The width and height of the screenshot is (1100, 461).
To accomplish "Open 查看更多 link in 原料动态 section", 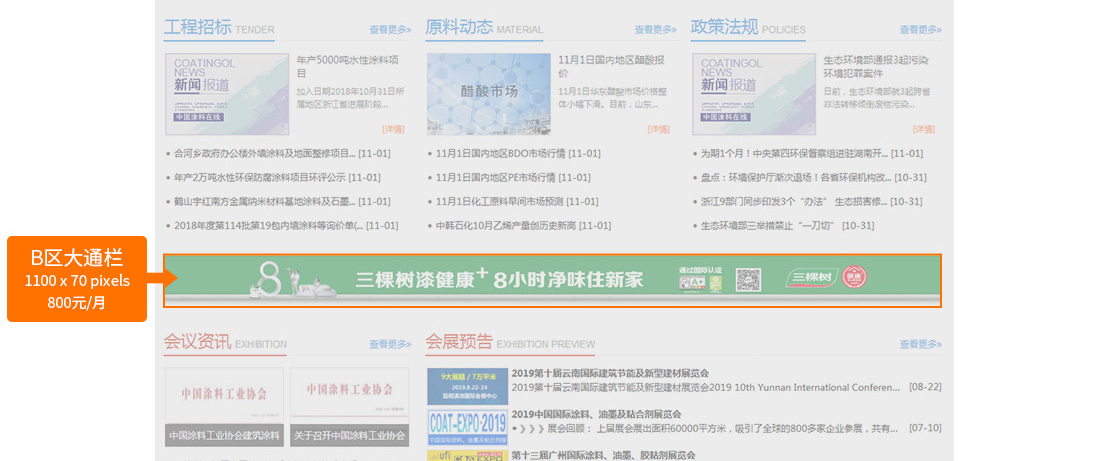I will pyautogui.click(x=655, y=30).
